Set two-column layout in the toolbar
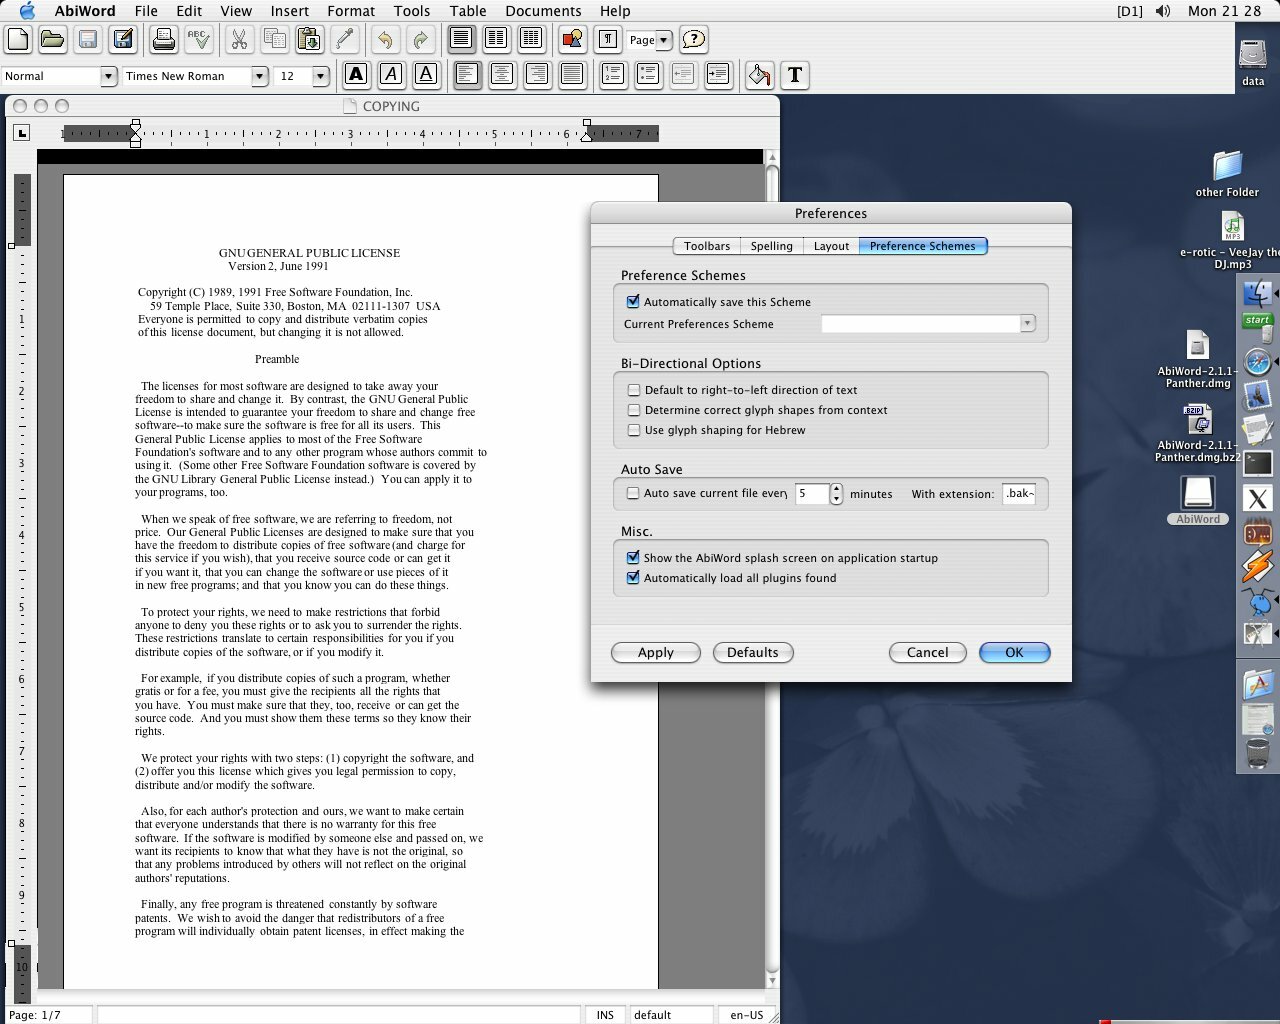Screen dimensions: 1280x1024 496,40
